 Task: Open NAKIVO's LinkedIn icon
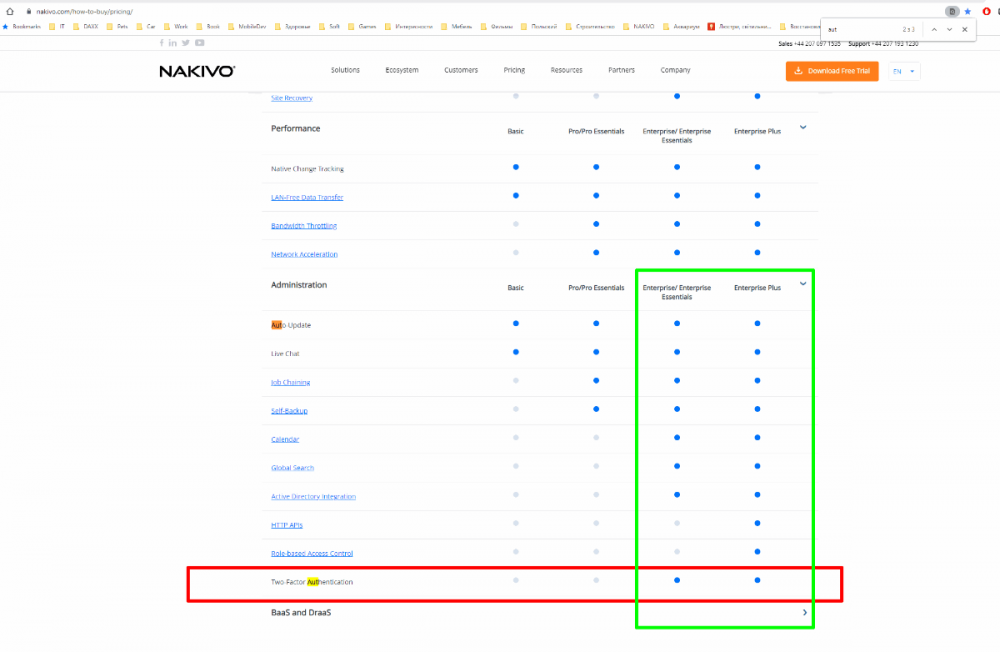[173, 43]
